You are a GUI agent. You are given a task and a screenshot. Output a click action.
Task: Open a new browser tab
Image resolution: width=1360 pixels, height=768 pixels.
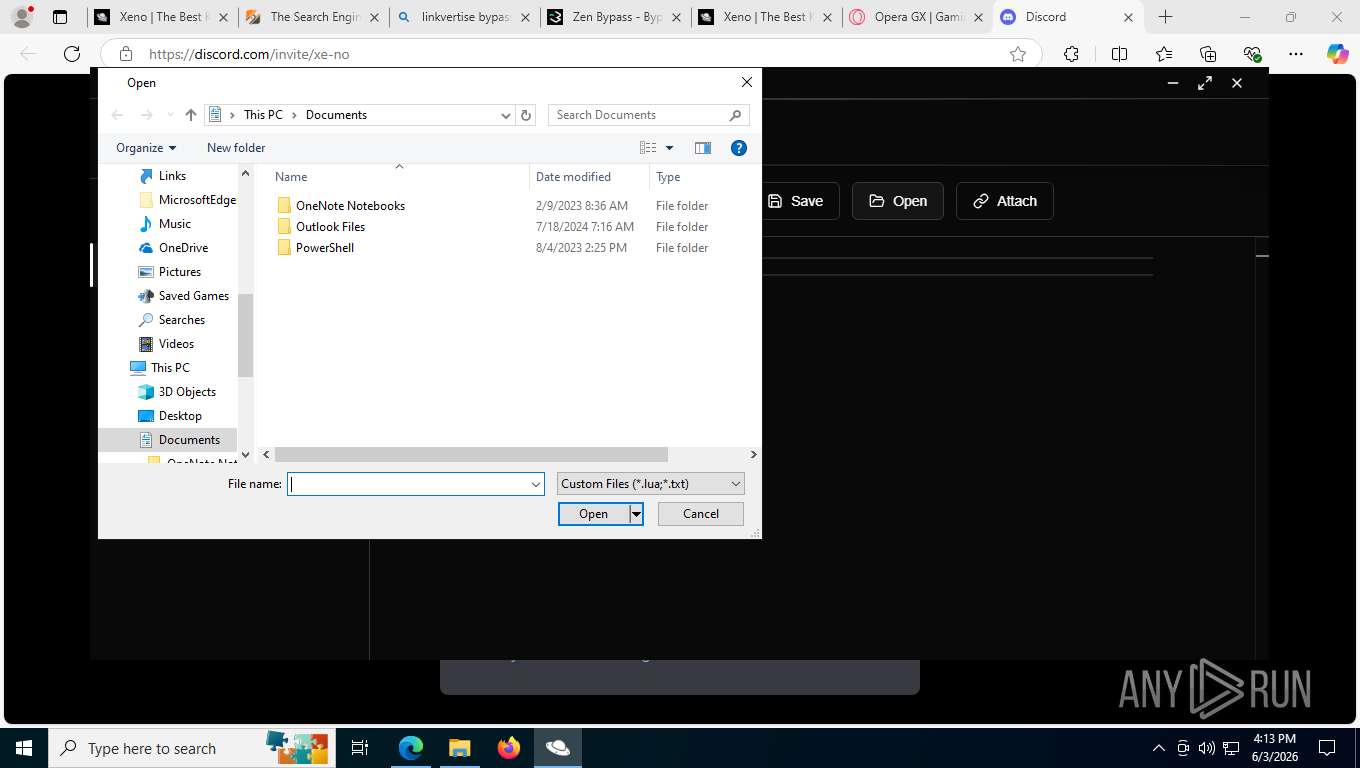tap(1165, 17)
